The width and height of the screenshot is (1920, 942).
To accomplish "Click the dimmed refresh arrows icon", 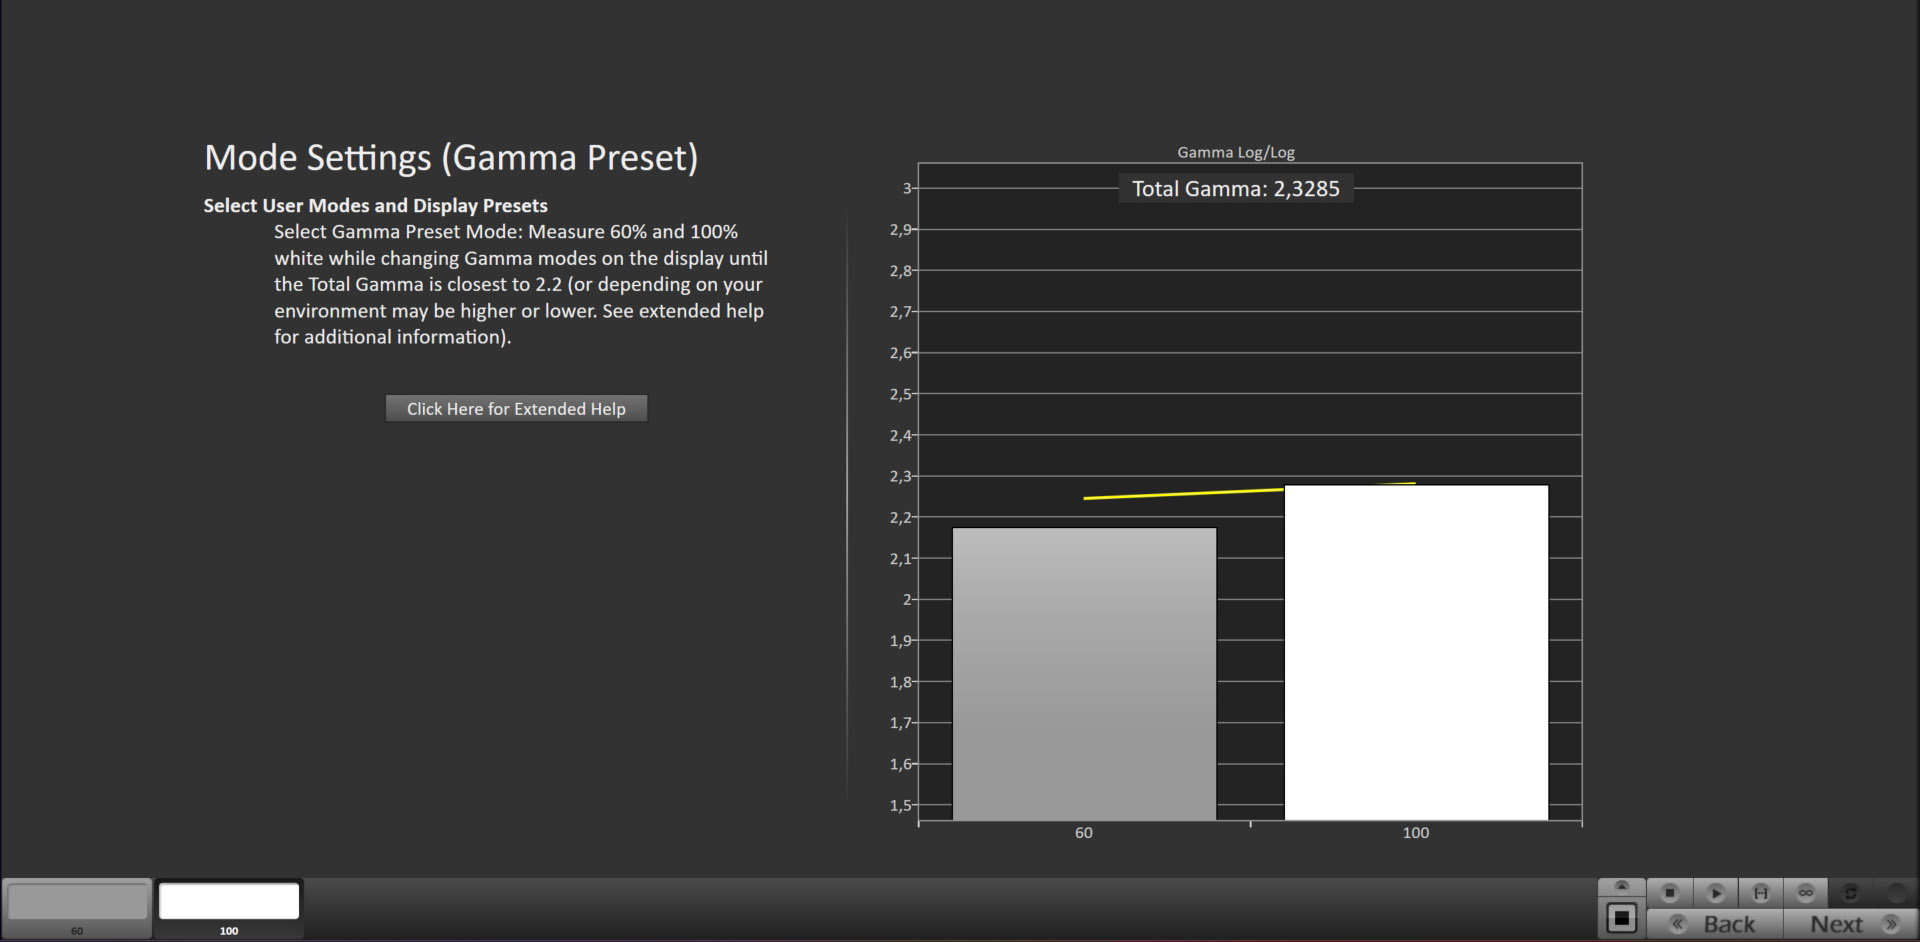I will tap(1850, 893).
